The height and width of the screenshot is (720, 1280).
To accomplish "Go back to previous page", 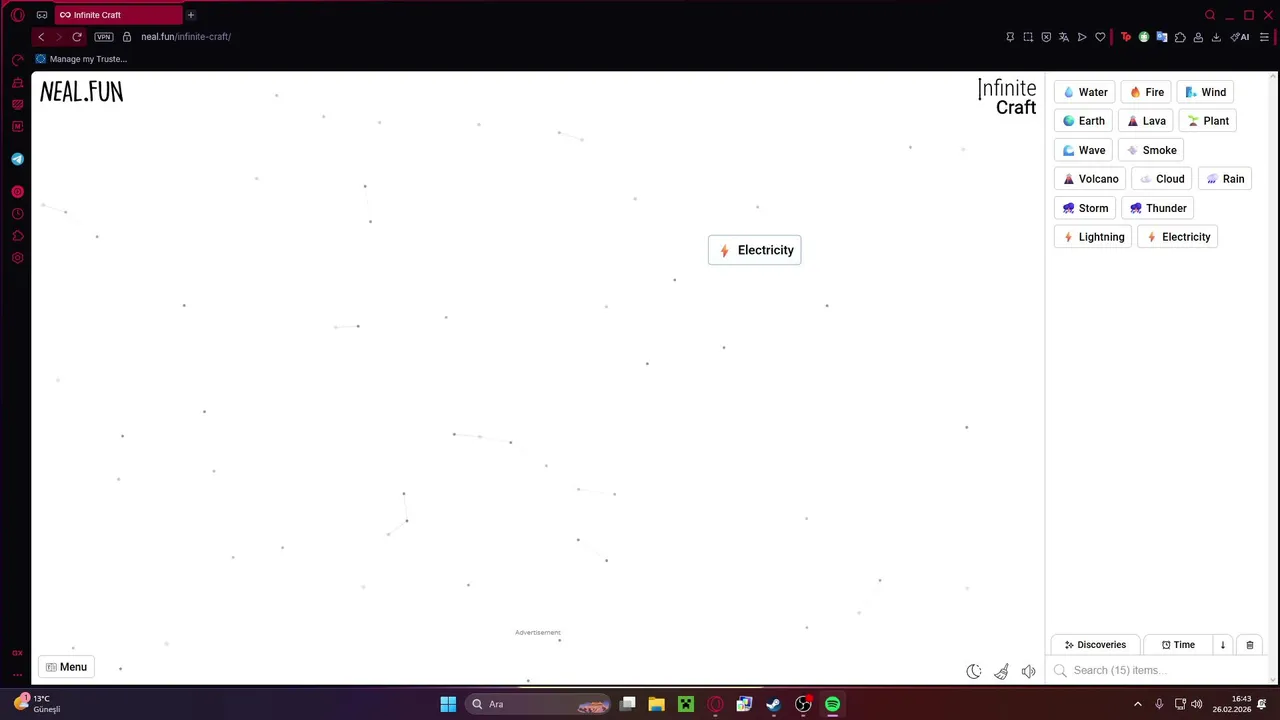I will pyautogui.click(x=41, y=37).
